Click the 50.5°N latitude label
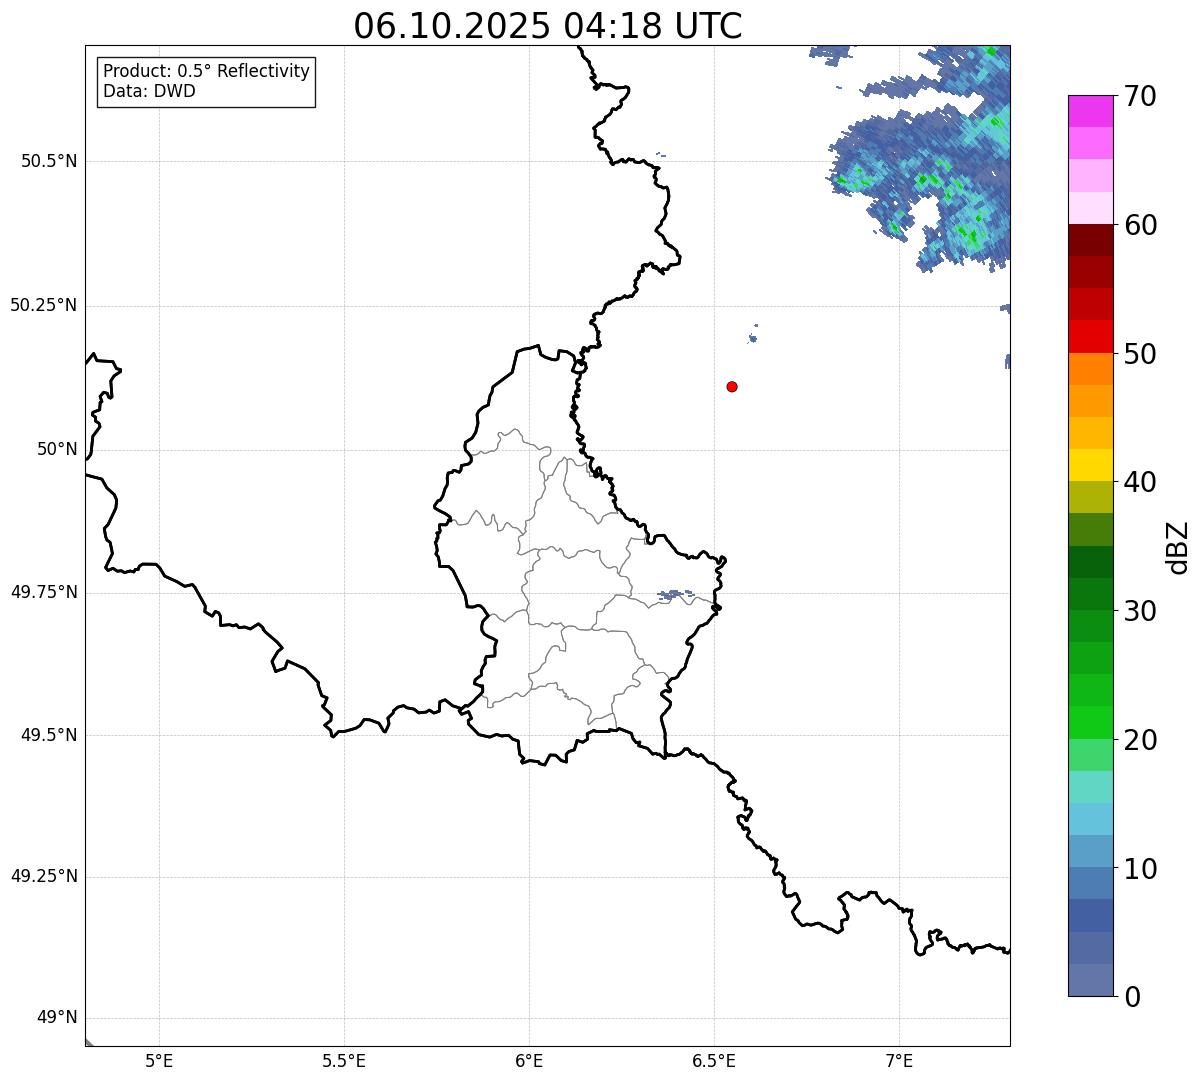The image size is (1202, 1081). coord(49,161)
